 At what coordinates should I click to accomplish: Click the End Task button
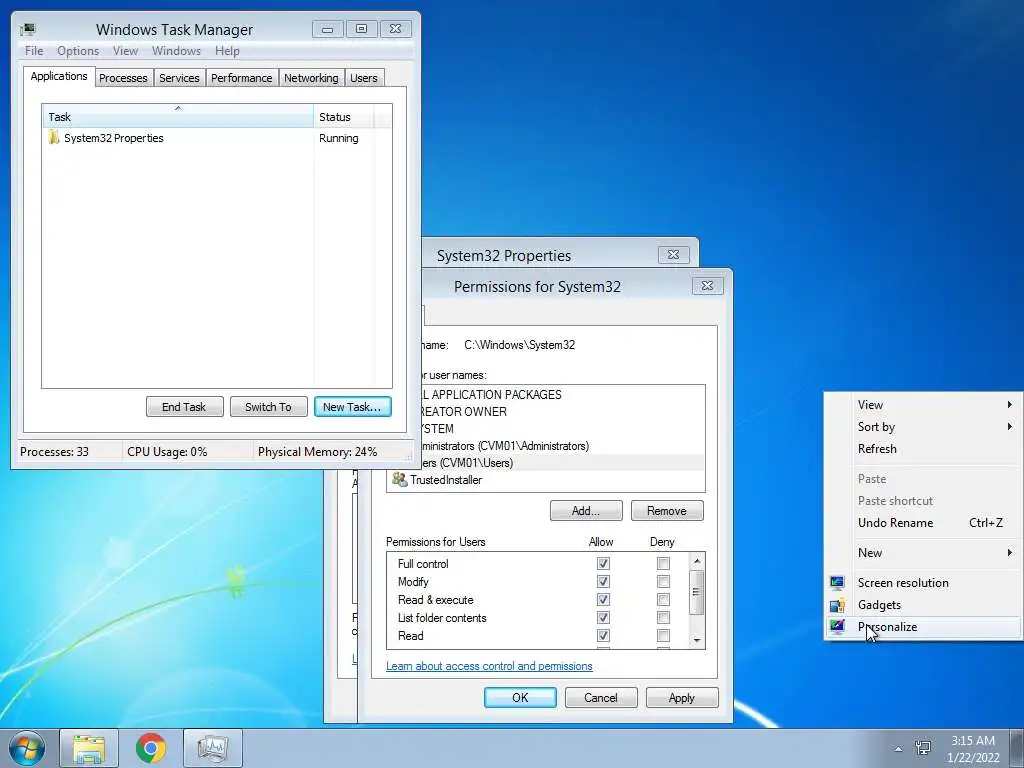coord(184,407)
